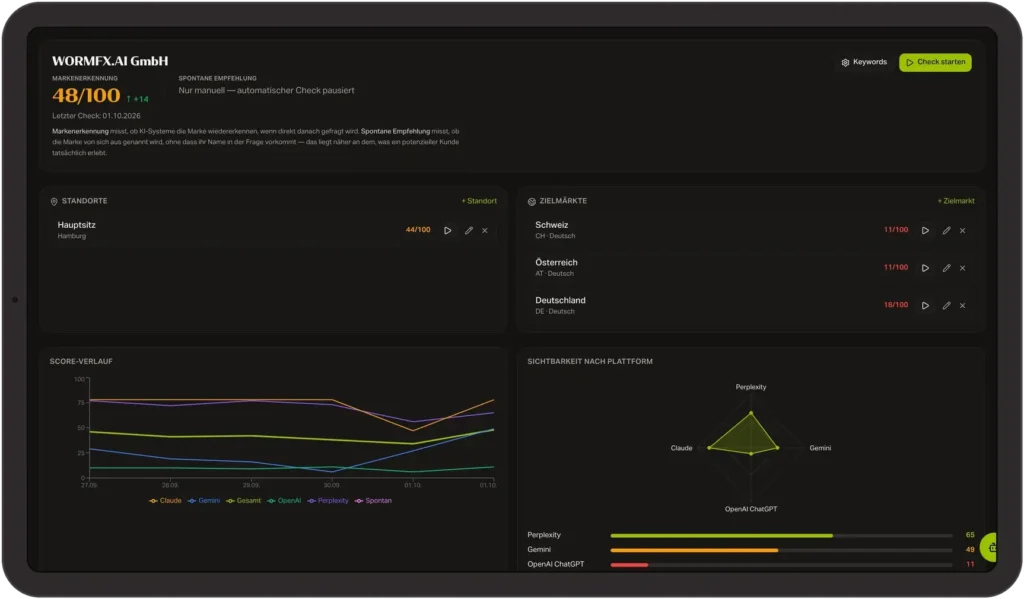
Task: Delete the Deutschland target market
Action: point(963,306)
